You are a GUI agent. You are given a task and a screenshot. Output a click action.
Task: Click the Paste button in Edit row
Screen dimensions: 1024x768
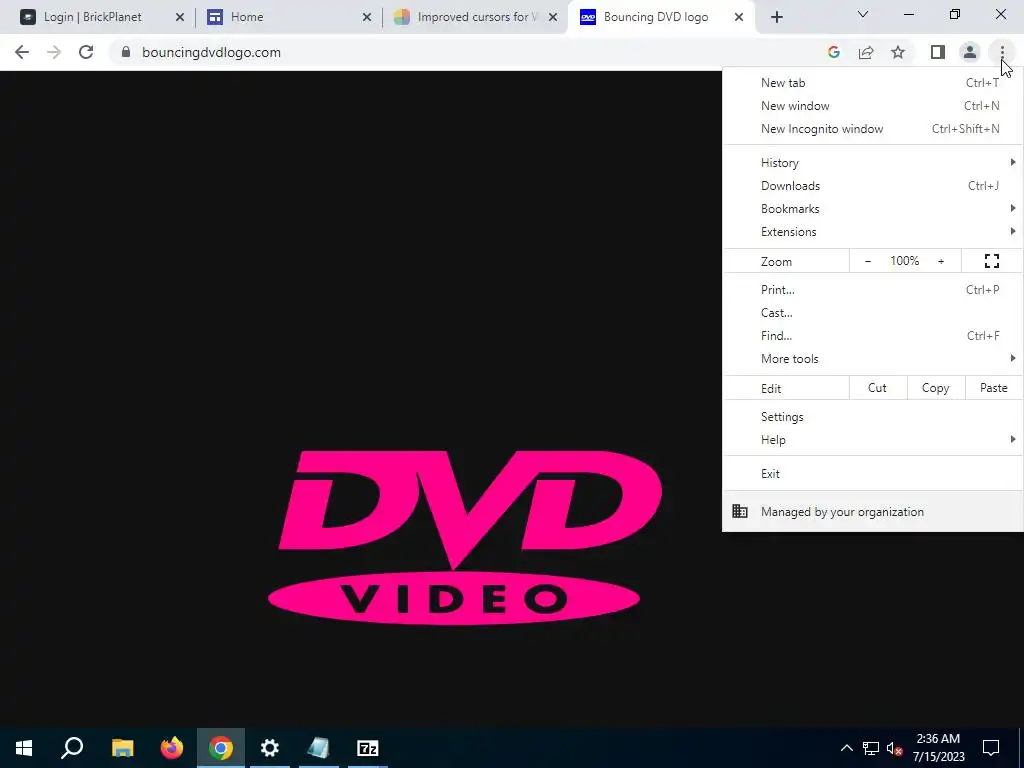(x=993, y=388)
